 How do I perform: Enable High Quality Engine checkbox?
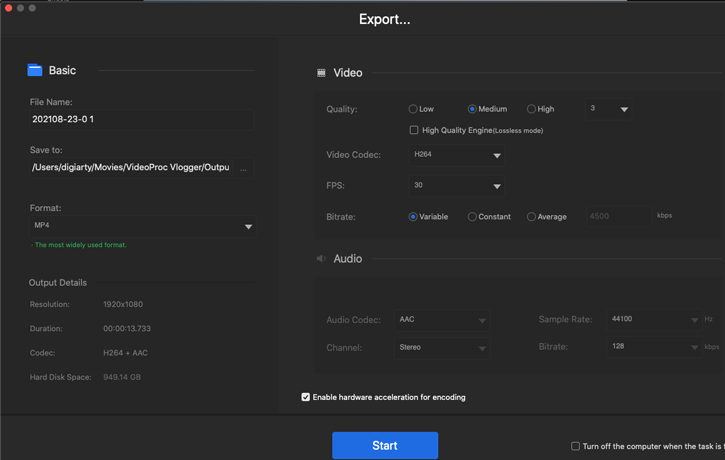[x=414, y=130]
